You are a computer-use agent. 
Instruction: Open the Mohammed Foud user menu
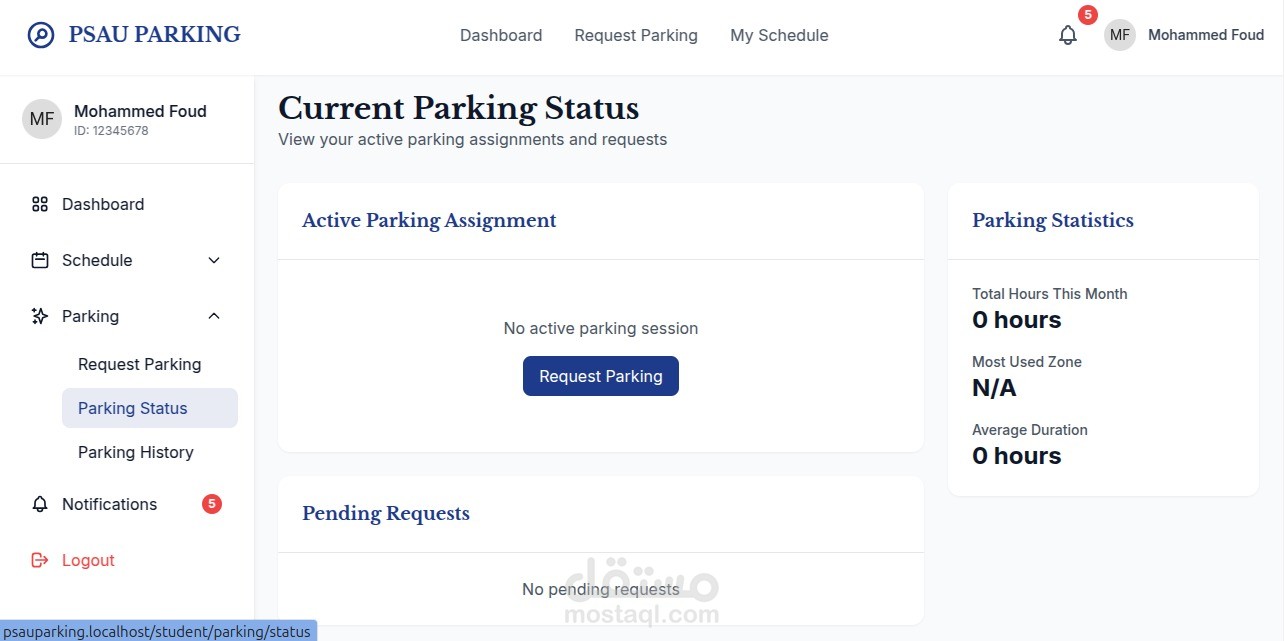[x=1206, y=35]
